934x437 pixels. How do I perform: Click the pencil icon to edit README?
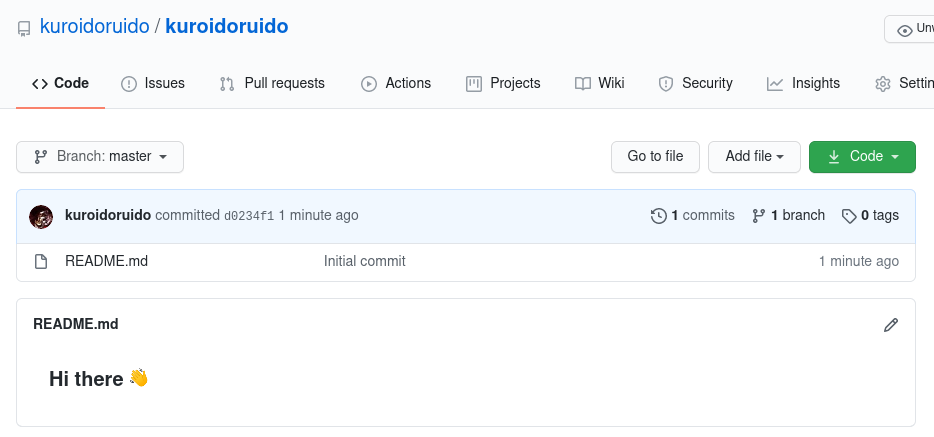(x=891, y=324)
